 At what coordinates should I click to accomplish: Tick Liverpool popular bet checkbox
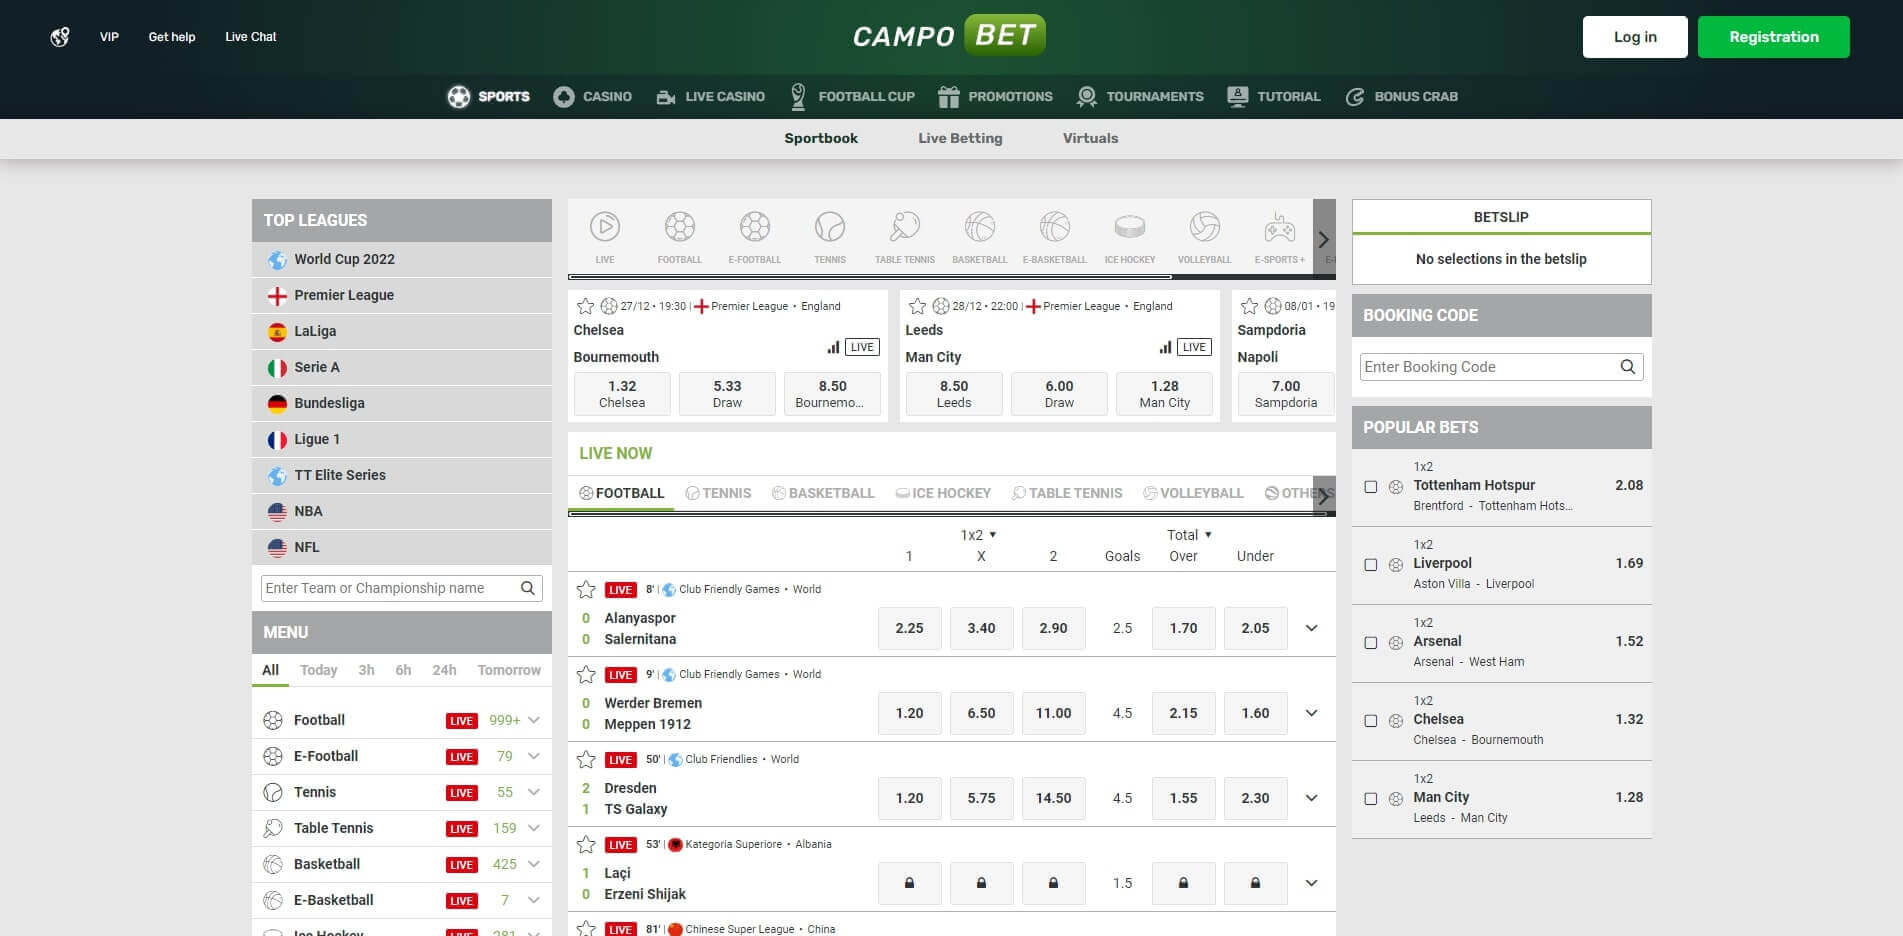1371,565
